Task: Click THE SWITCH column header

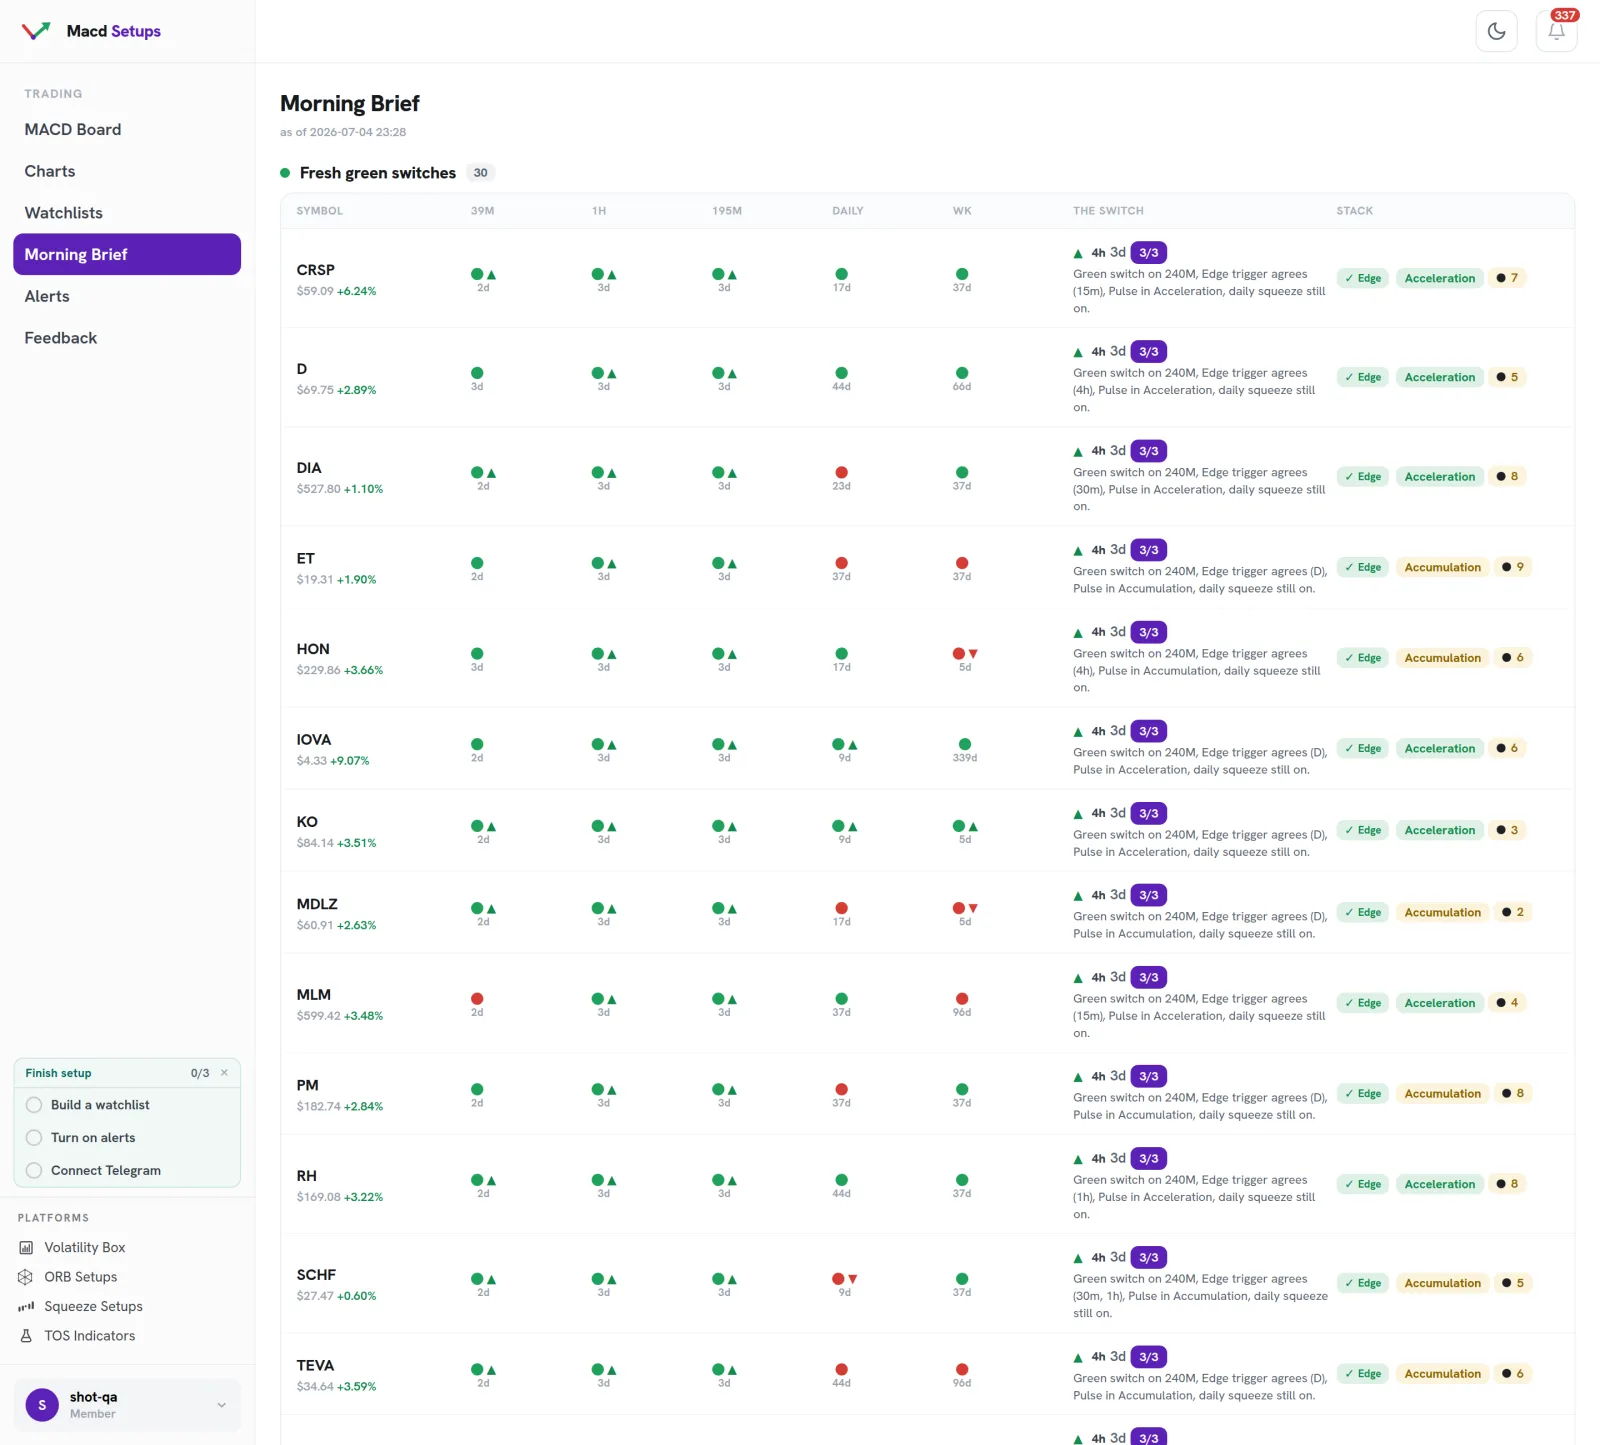Action: (1108, 211)
